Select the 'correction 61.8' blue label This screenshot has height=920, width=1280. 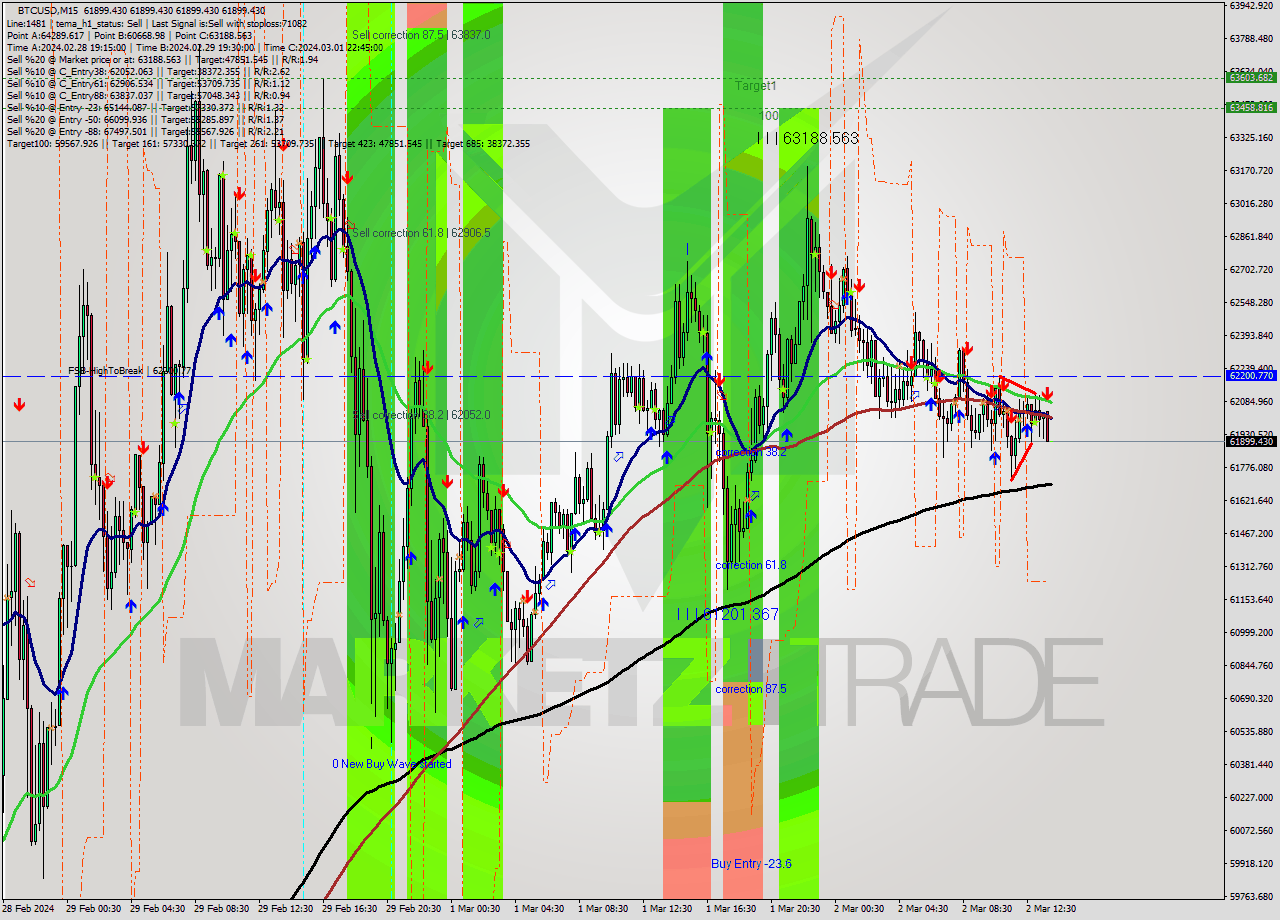pos(751,565)
